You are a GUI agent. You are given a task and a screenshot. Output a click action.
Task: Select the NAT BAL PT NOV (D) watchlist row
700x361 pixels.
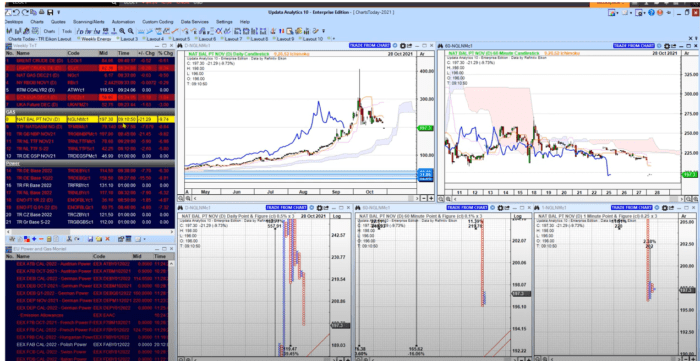pyautogui.click(x=90, y=120)
